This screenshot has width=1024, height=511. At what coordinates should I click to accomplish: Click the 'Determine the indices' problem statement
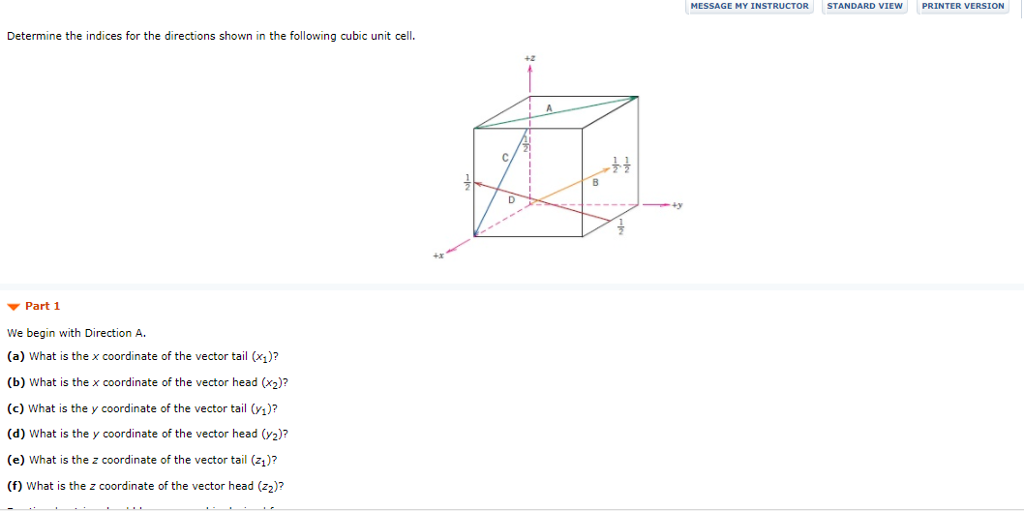pos(210,36)
